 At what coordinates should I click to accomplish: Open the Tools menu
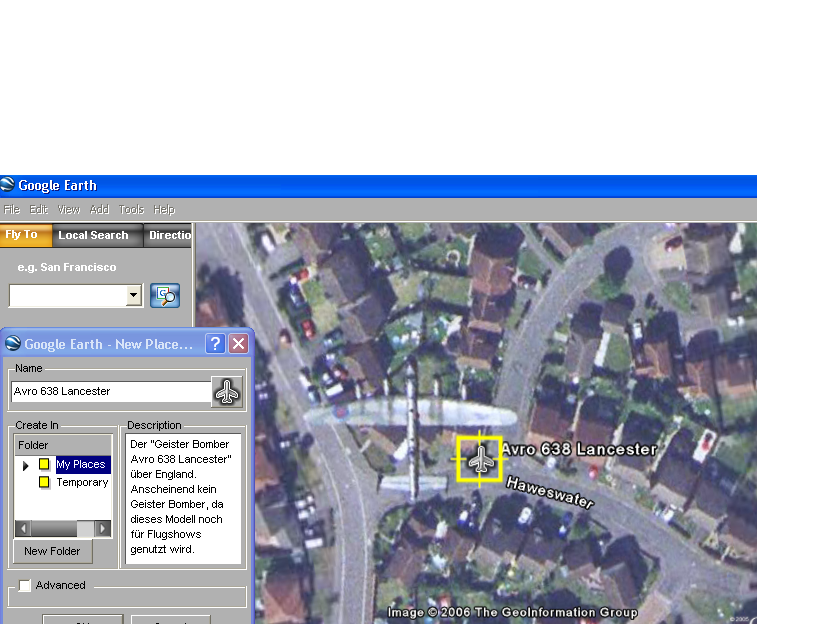tap(132, 210)
